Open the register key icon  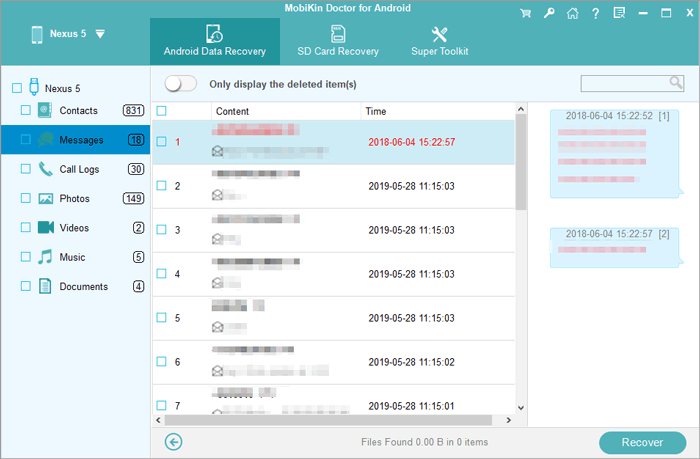[549, 14]
